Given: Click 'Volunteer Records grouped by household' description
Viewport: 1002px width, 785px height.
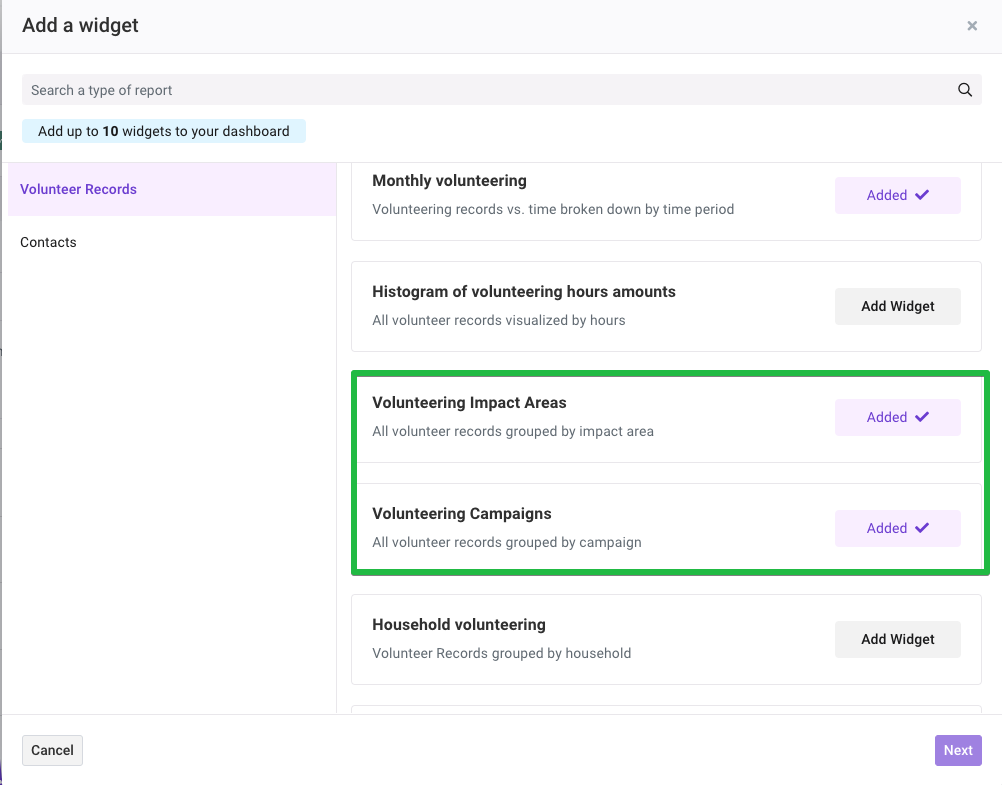Looking at the screenshot, I should (502, 653).
